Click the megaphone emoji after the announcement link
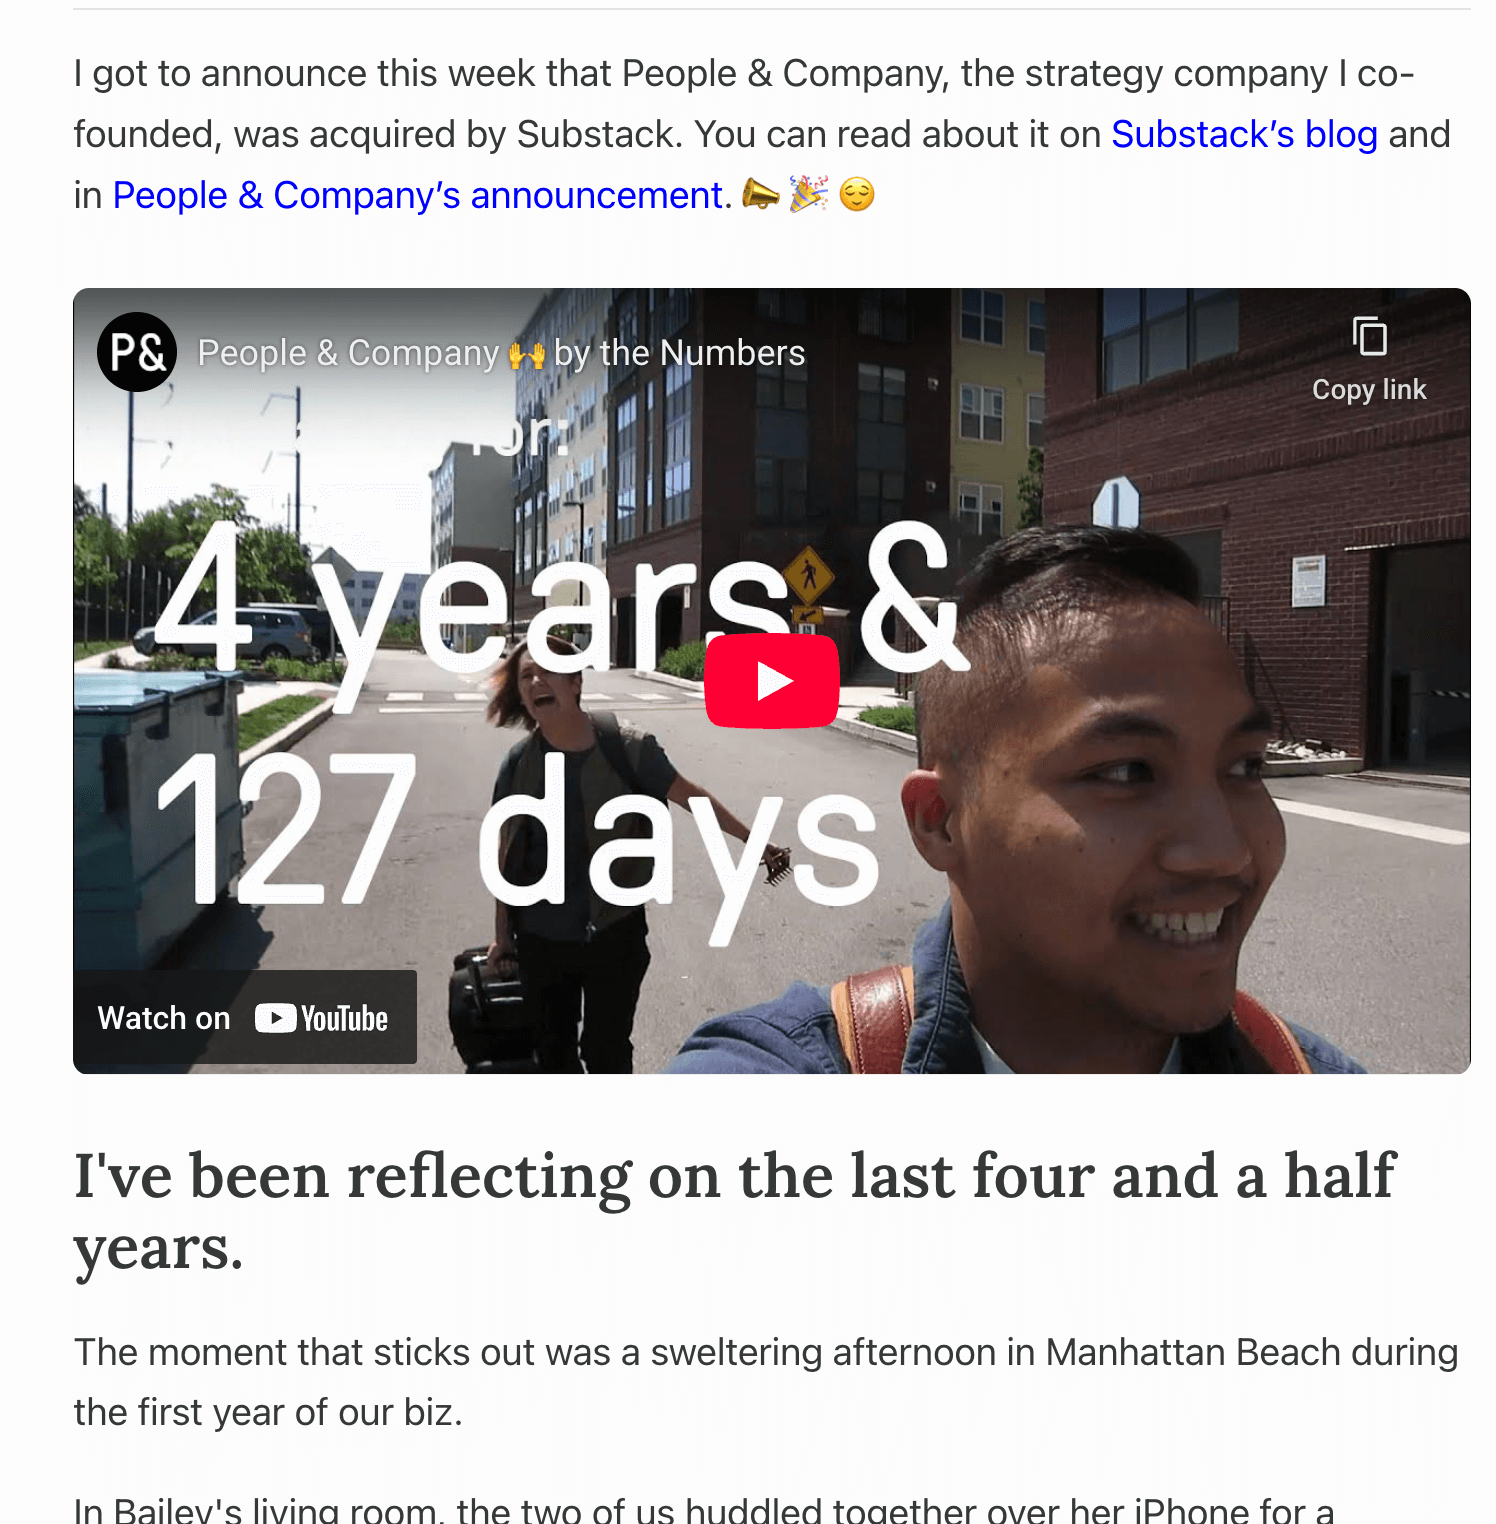 (760, 194)
